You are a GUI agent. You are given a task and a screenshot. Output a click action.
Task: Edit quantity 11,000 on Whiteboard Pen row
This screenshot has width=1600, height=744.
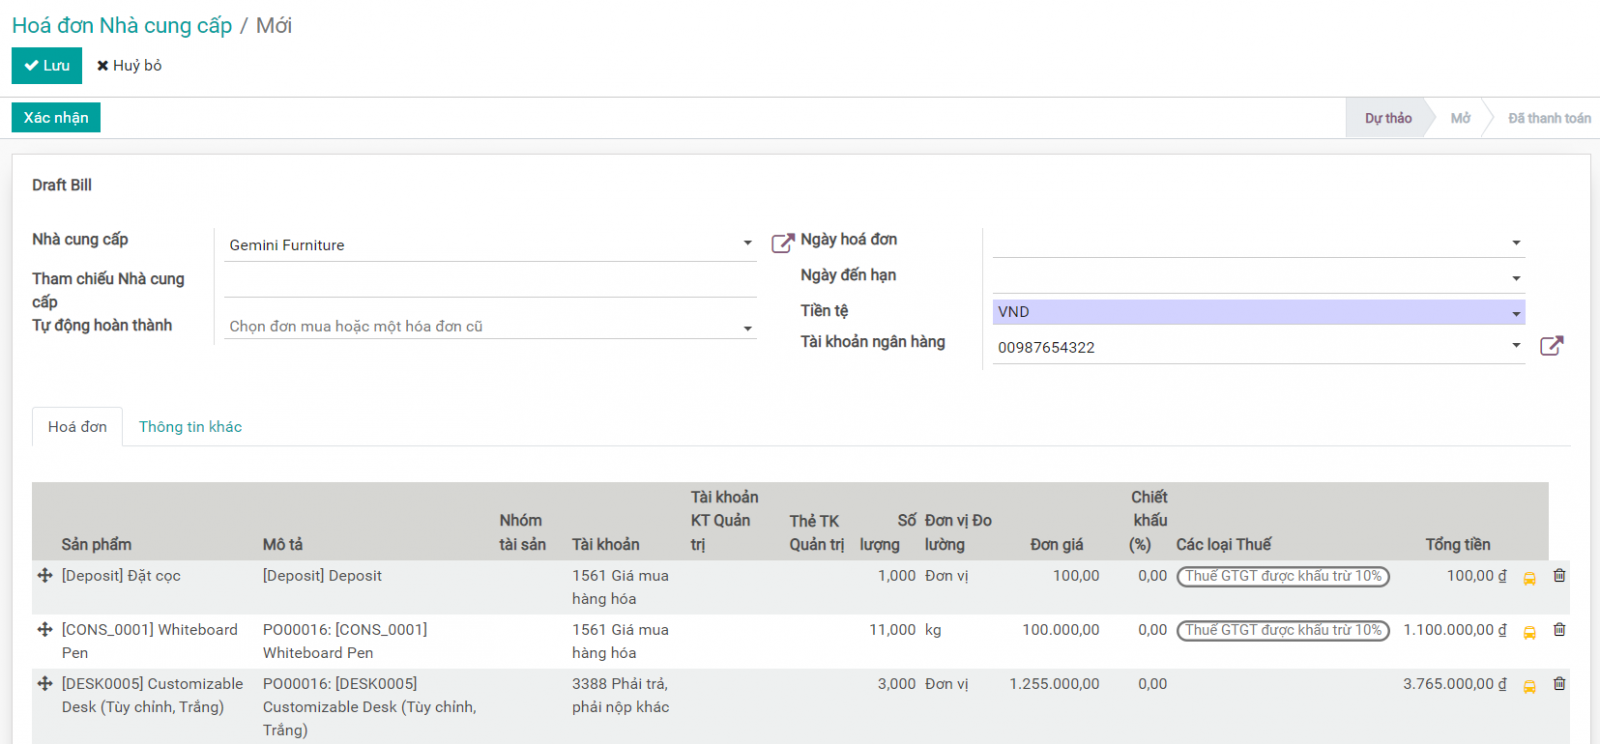pyautogui.click(x=892, y=630)
